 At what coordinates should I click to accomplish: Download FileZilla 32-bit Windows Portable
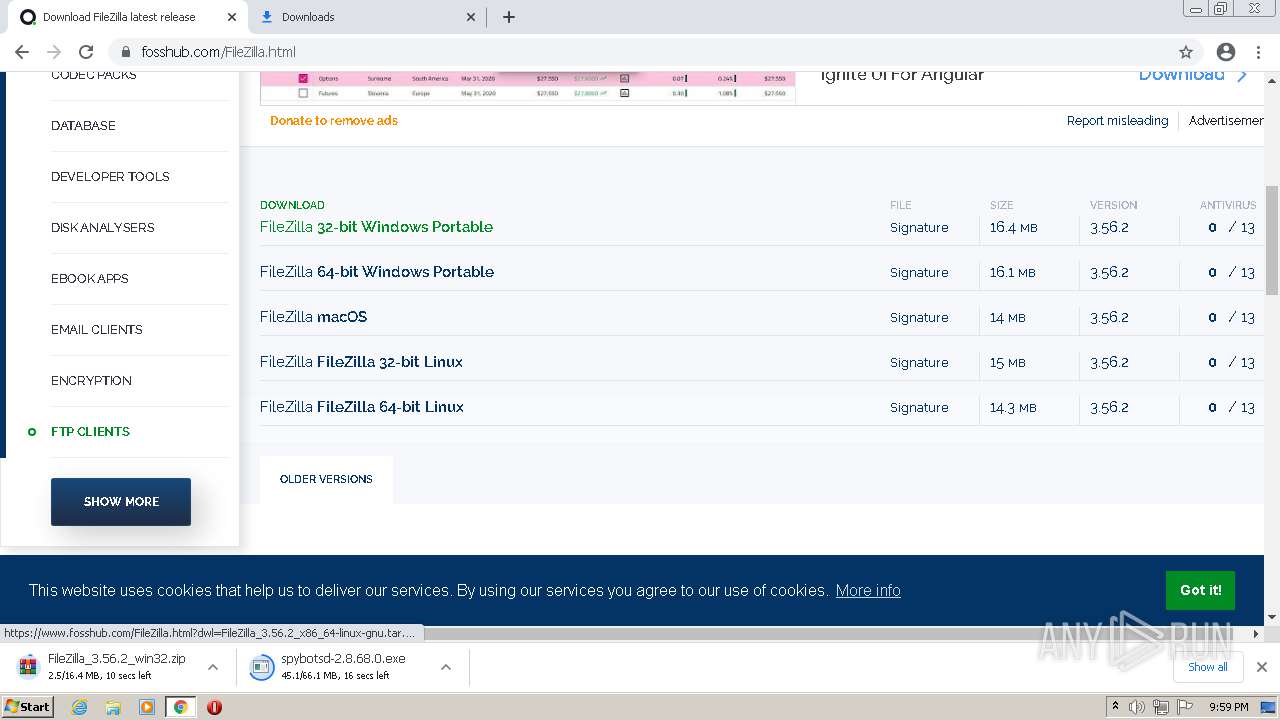tap(376, 227)
